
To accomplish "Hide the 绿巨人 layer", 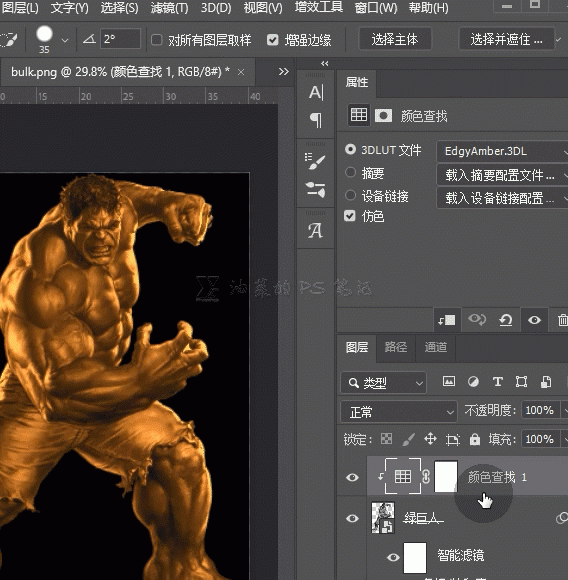I will click(352, 518).
